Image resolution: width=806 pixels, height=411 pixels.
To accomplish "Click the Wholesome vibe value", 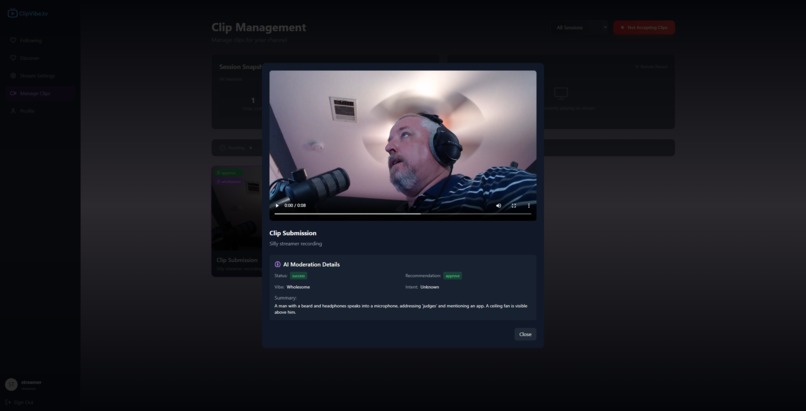I will coord(298,287).
